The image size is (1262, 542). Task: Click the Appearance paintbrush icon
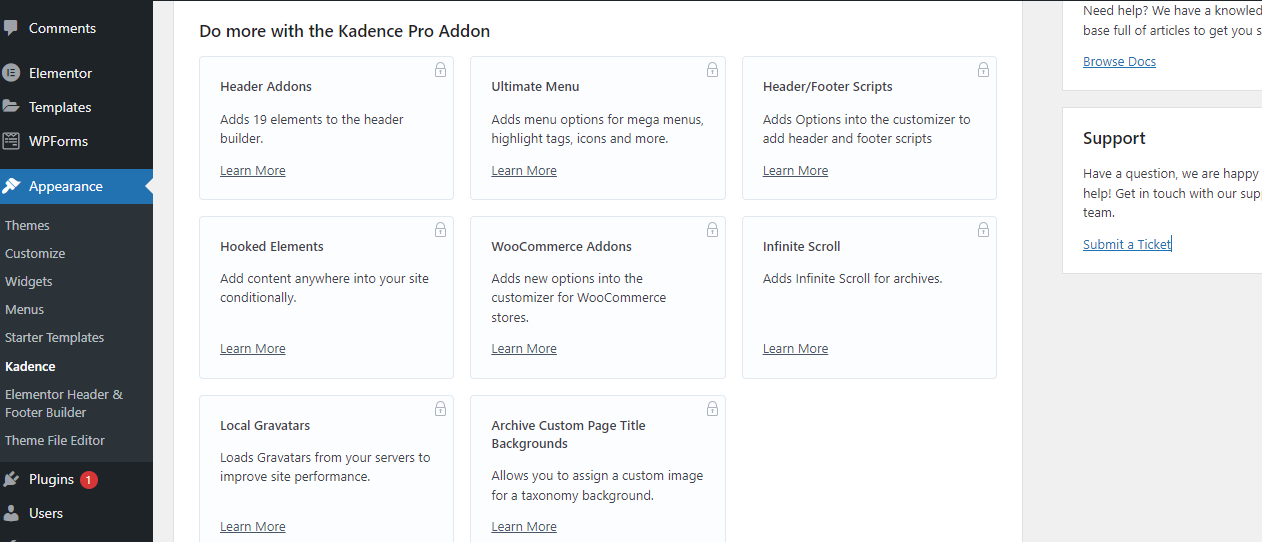click(x=11, y=186)
